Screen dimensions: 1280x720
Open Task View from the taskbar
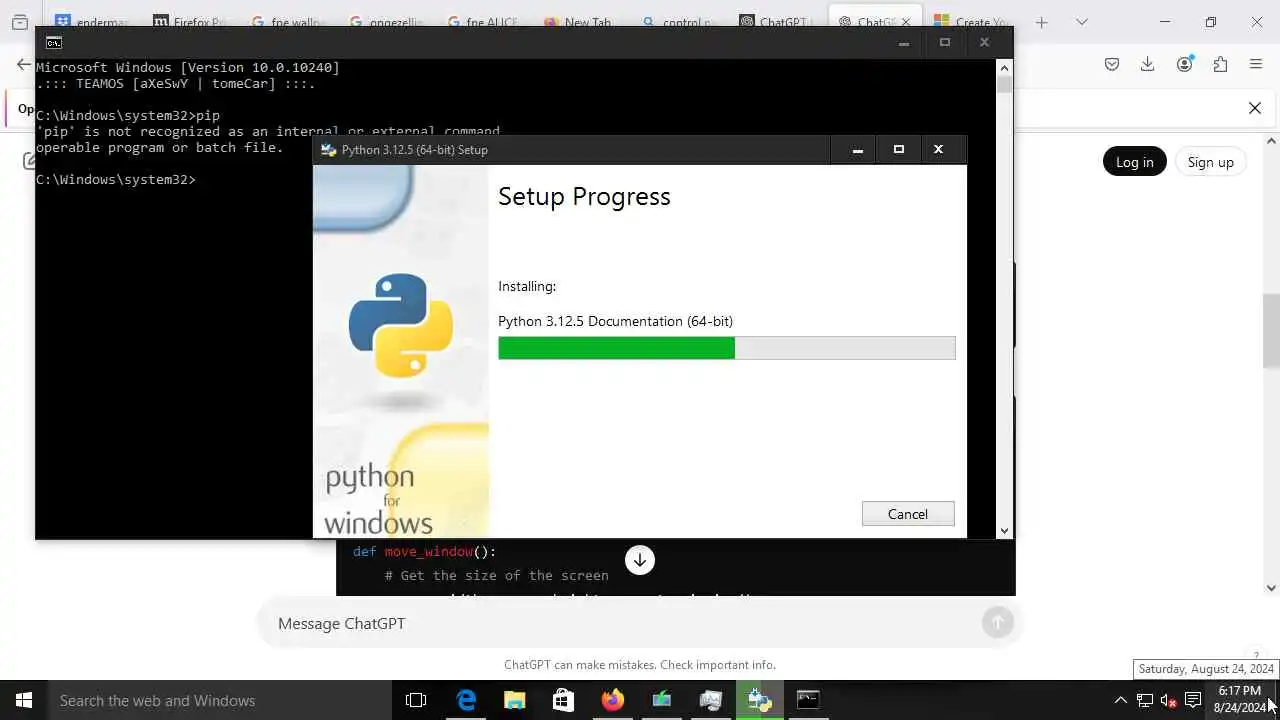click(x=416, y=700)
